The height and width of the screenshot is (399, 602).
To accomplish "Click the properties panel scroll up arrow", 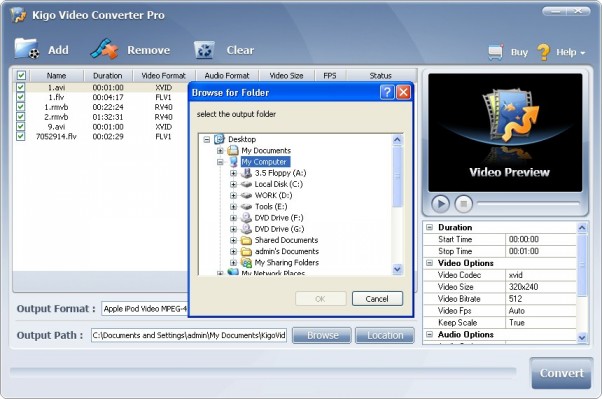I will [582, 227].
